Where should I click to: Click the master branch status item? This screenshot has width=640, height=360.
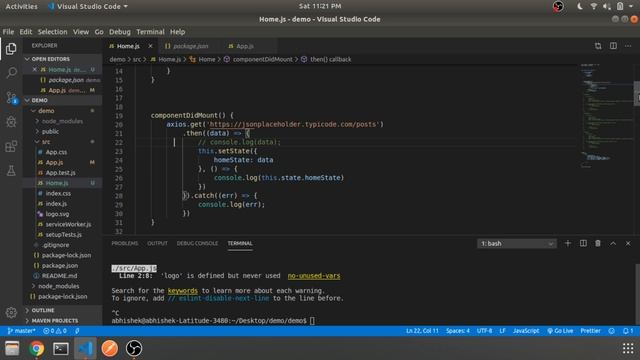point(22,331)
